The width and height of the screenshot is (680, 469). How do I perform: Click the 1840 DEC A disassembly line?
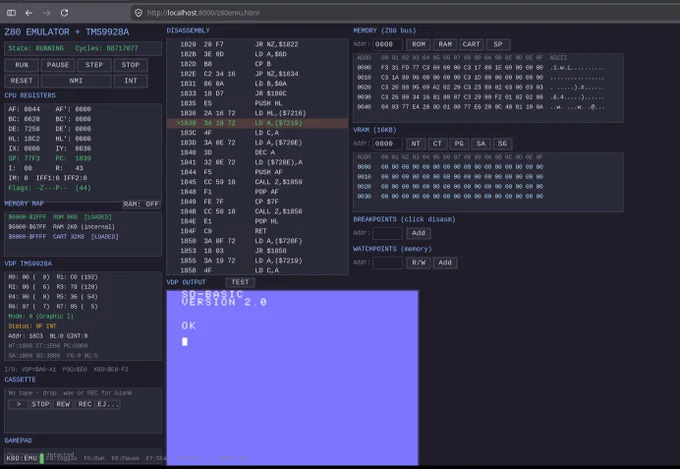coord(257,152)
